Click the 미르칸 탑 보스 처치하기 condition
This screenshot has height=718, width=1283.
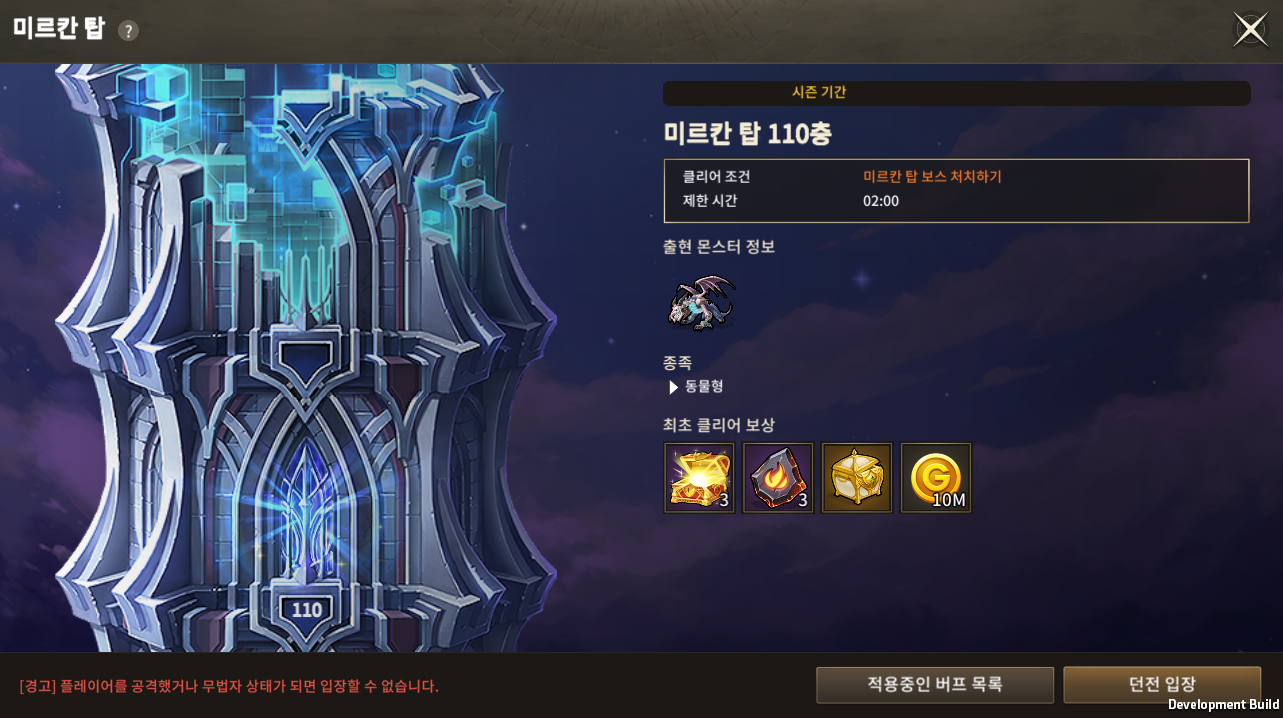pos(932,177)
